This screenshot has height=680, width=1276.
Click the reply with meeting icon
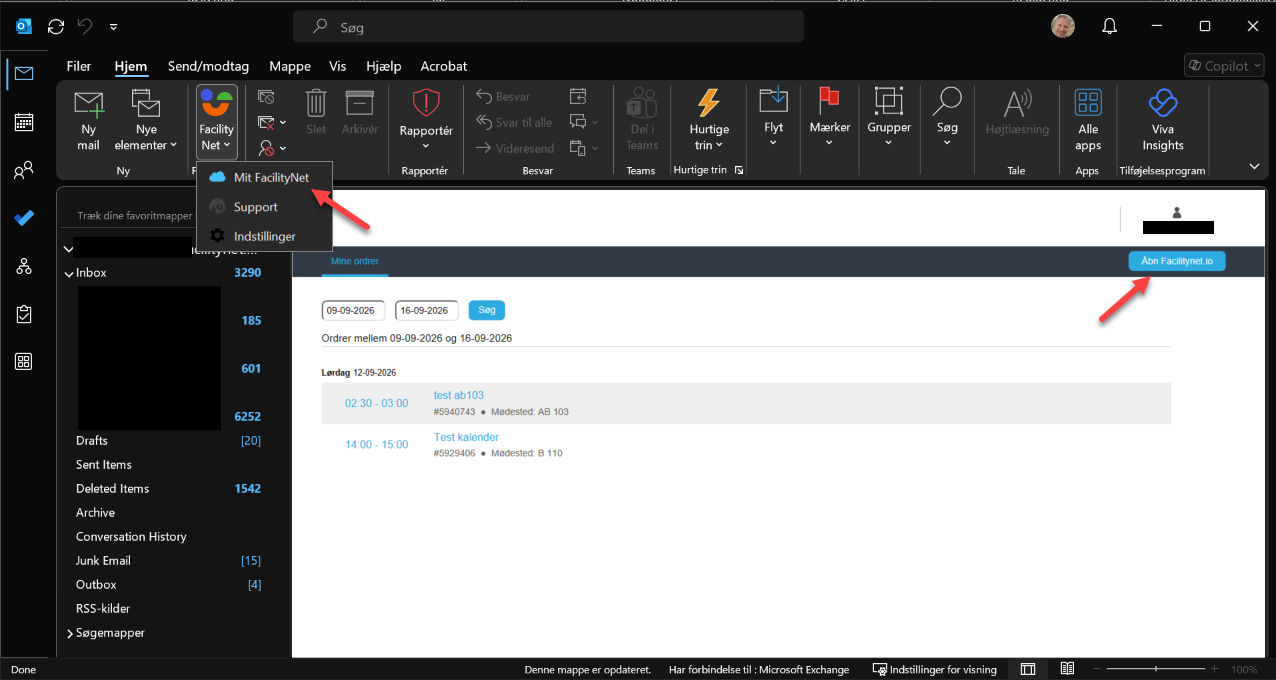pos(578,97)
